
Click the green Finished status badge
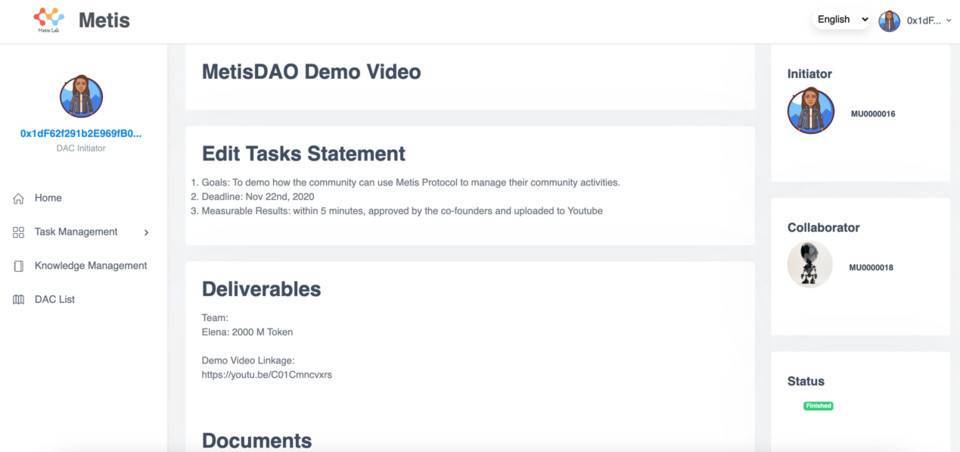pos(819,405)
